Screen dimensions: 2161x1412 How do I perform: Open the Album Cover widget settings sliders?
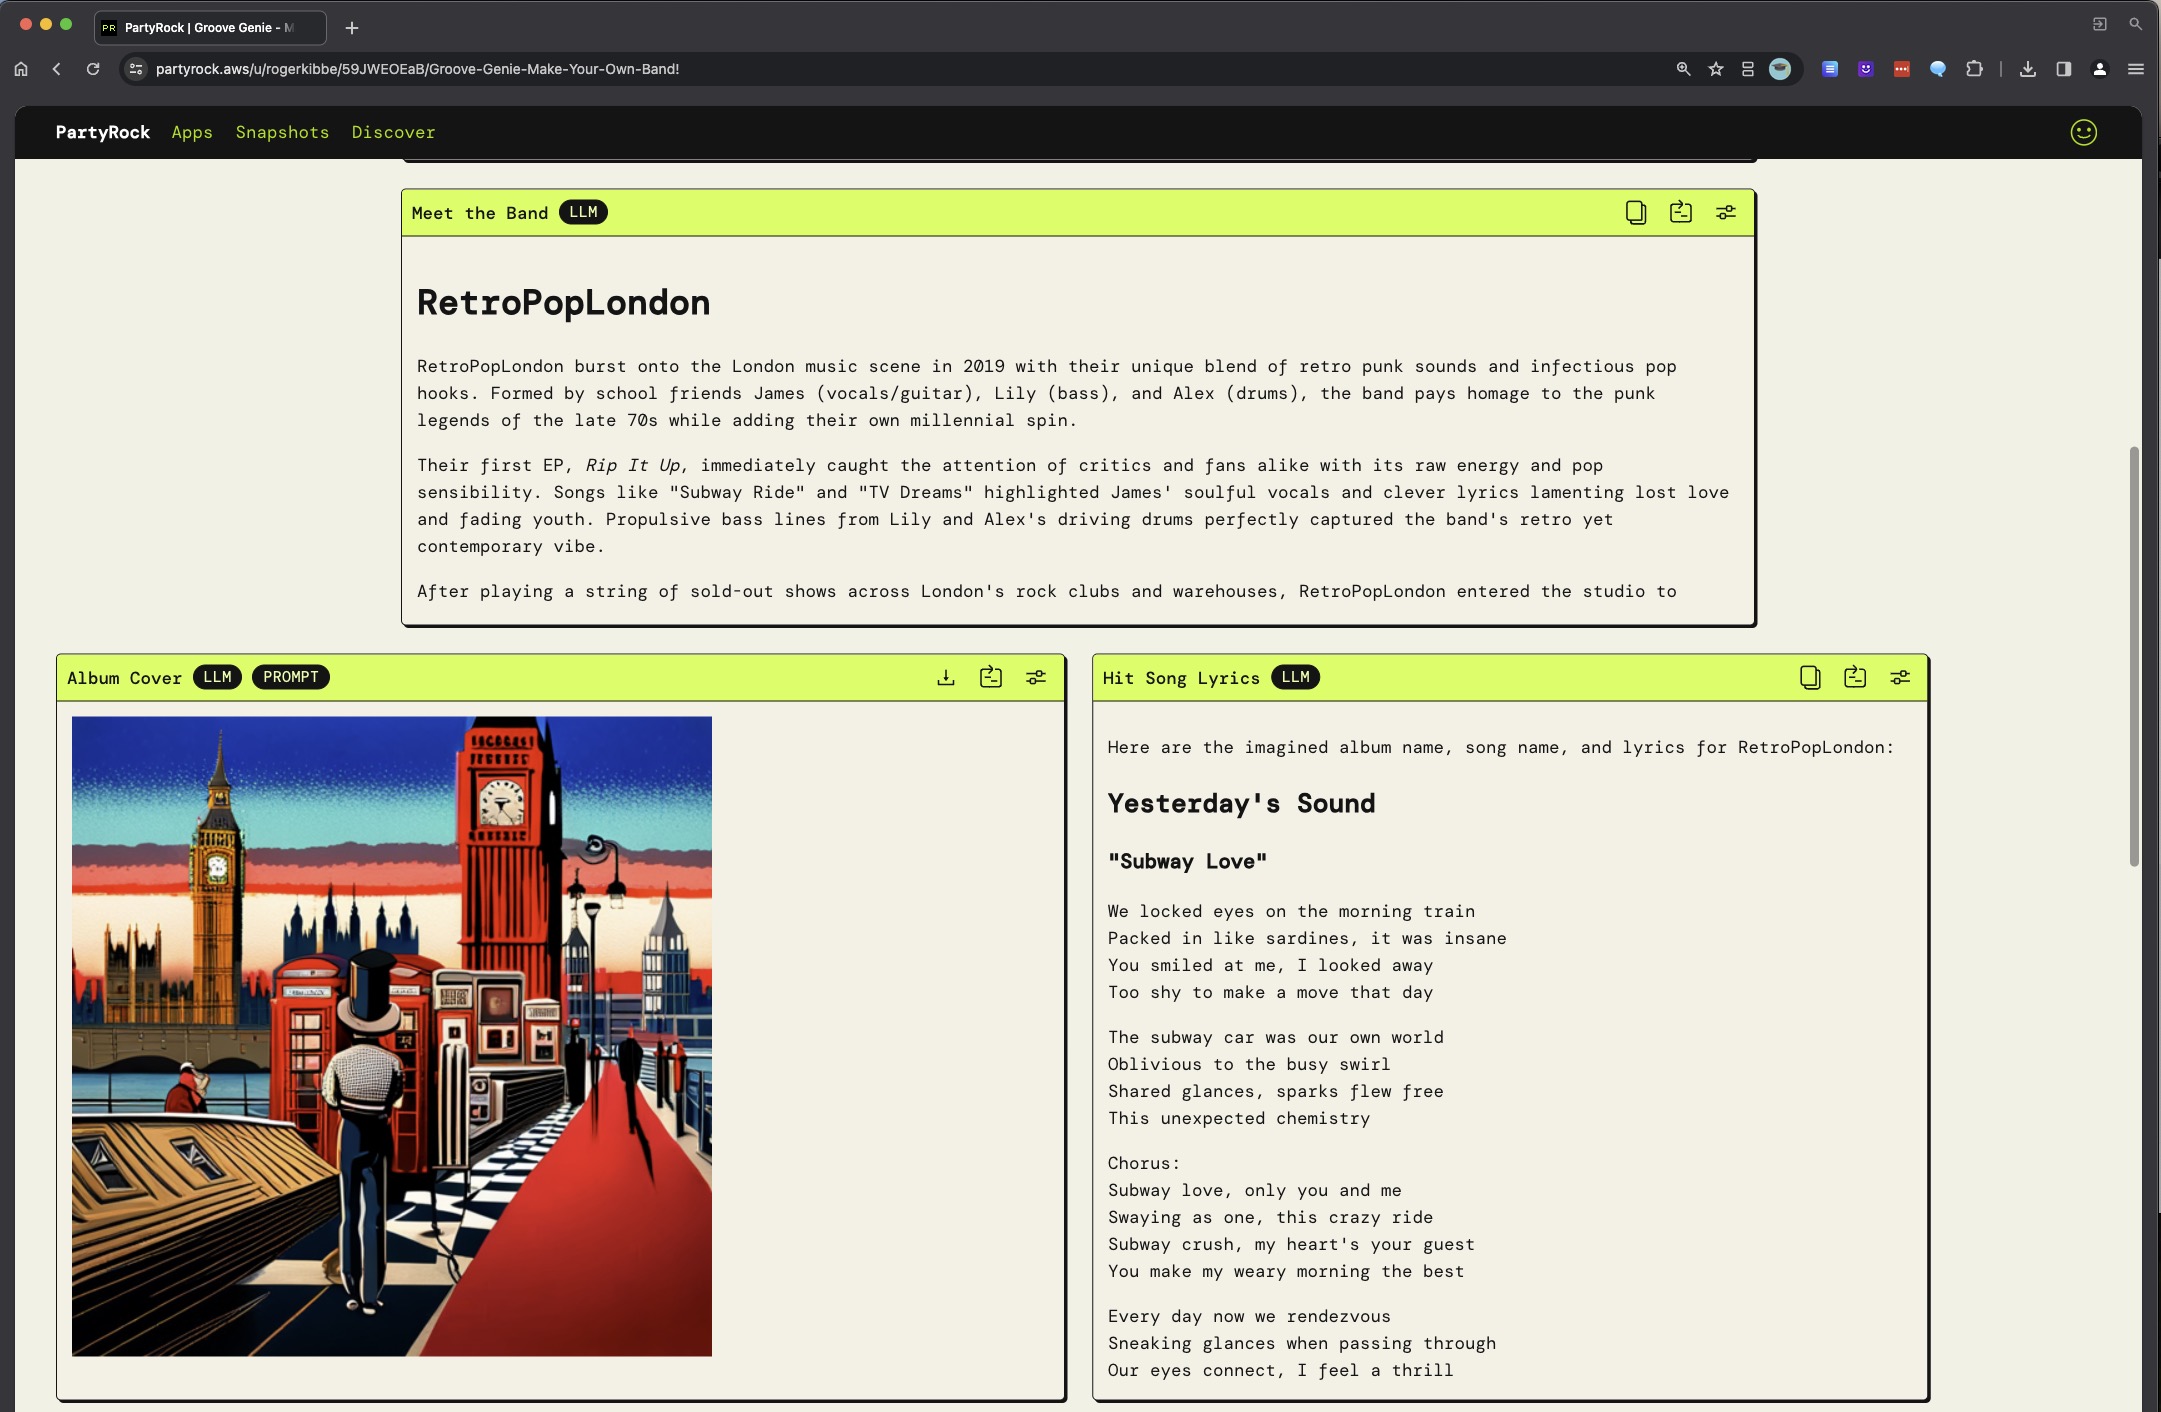pyautogui.click(x=1035, y=677)
